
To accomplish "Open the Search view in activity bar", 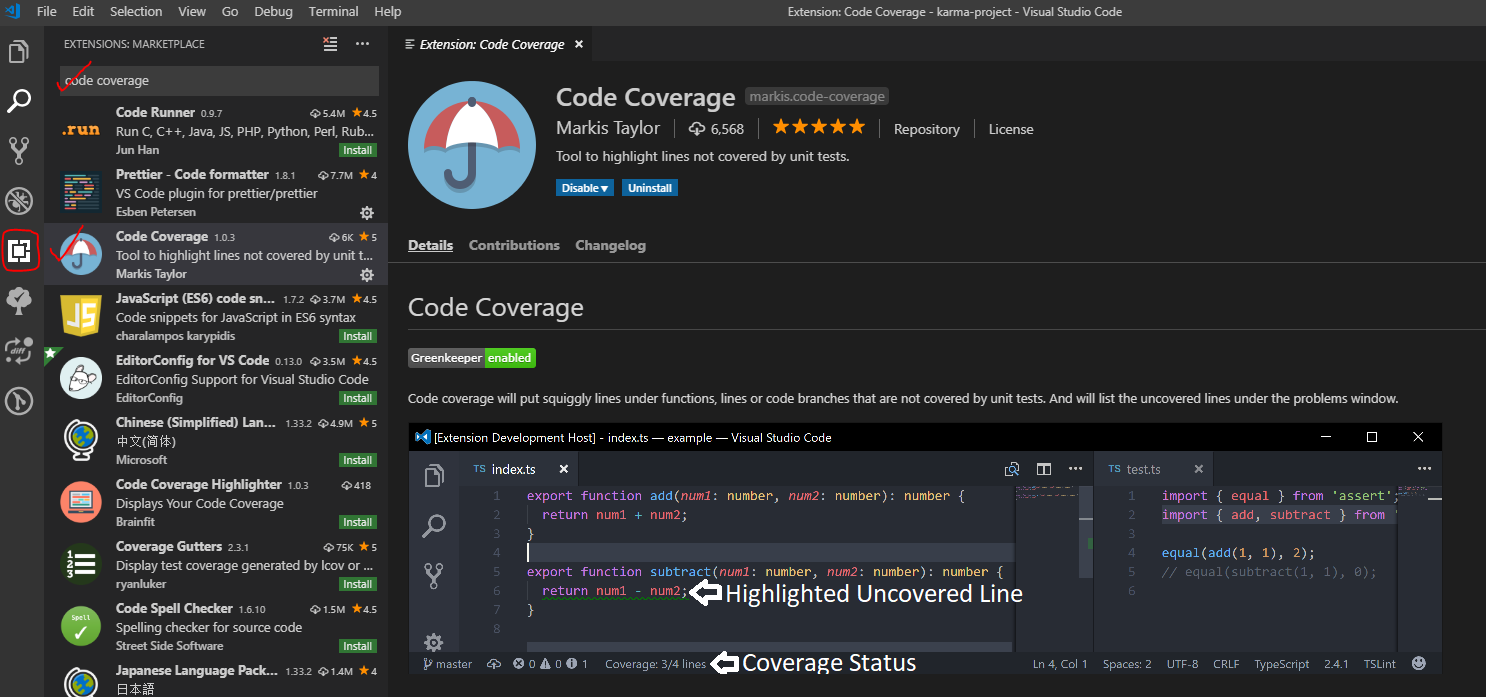I will point(19,101).
